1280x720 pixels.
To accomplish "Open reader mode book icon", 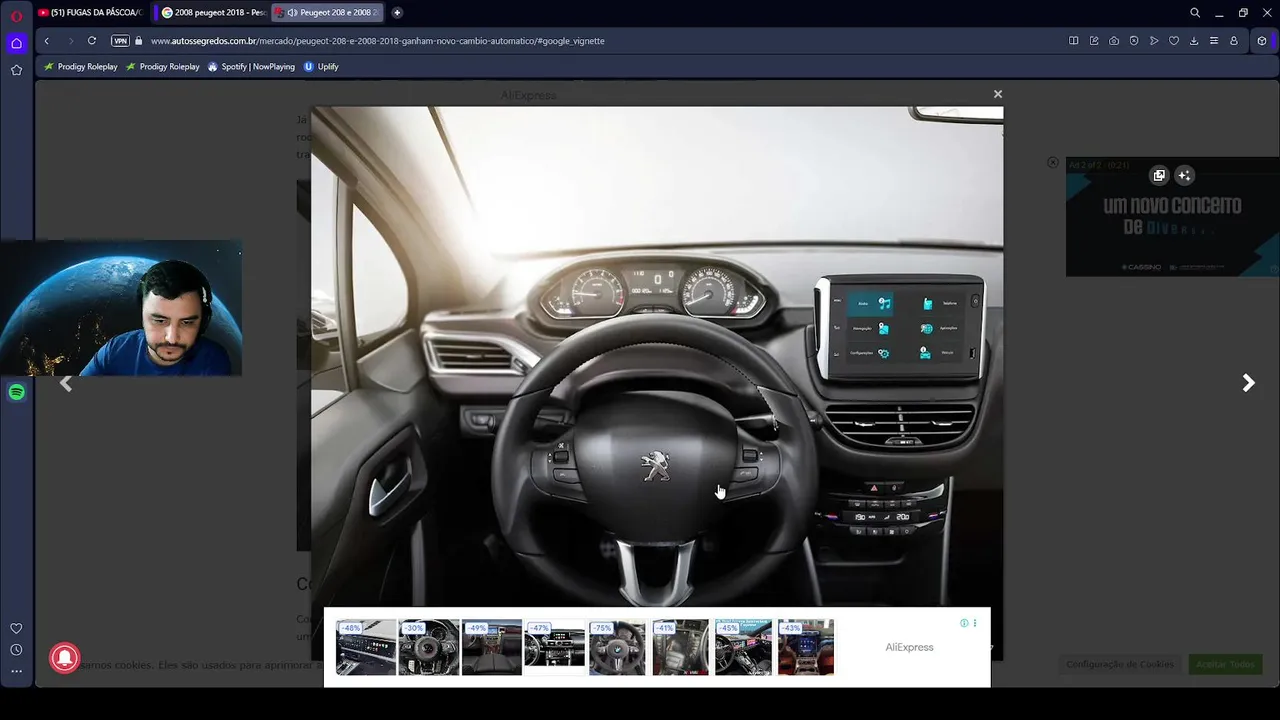I will pyautogui.click(x=1073, y=41).
